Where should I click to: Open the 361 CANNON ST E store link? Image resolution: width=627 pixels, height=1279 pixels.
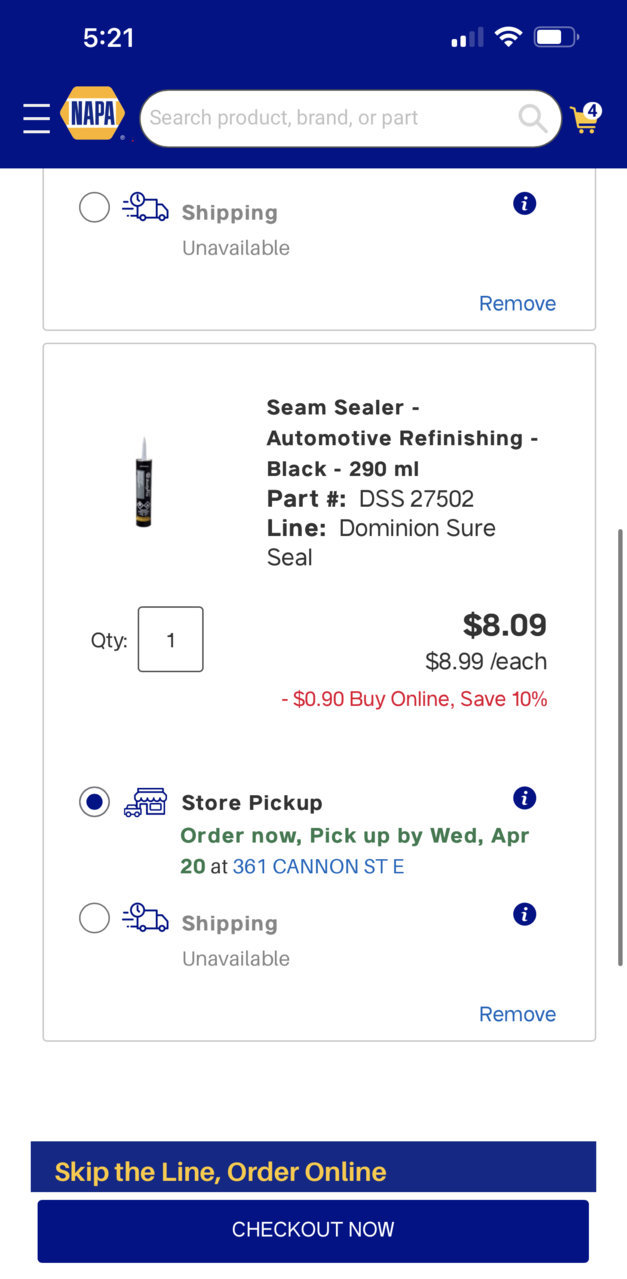318,867
